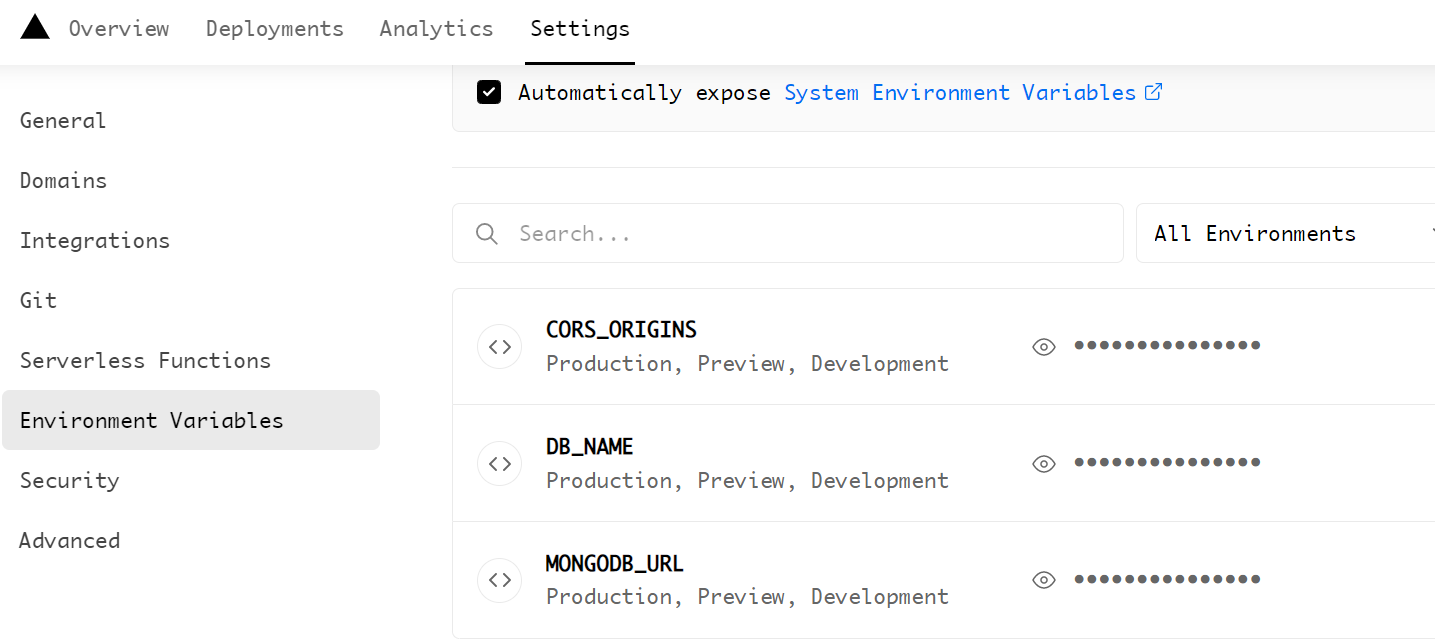Select the Git settings section
This screenshot has width=1435, height=643.
(38, 300)
